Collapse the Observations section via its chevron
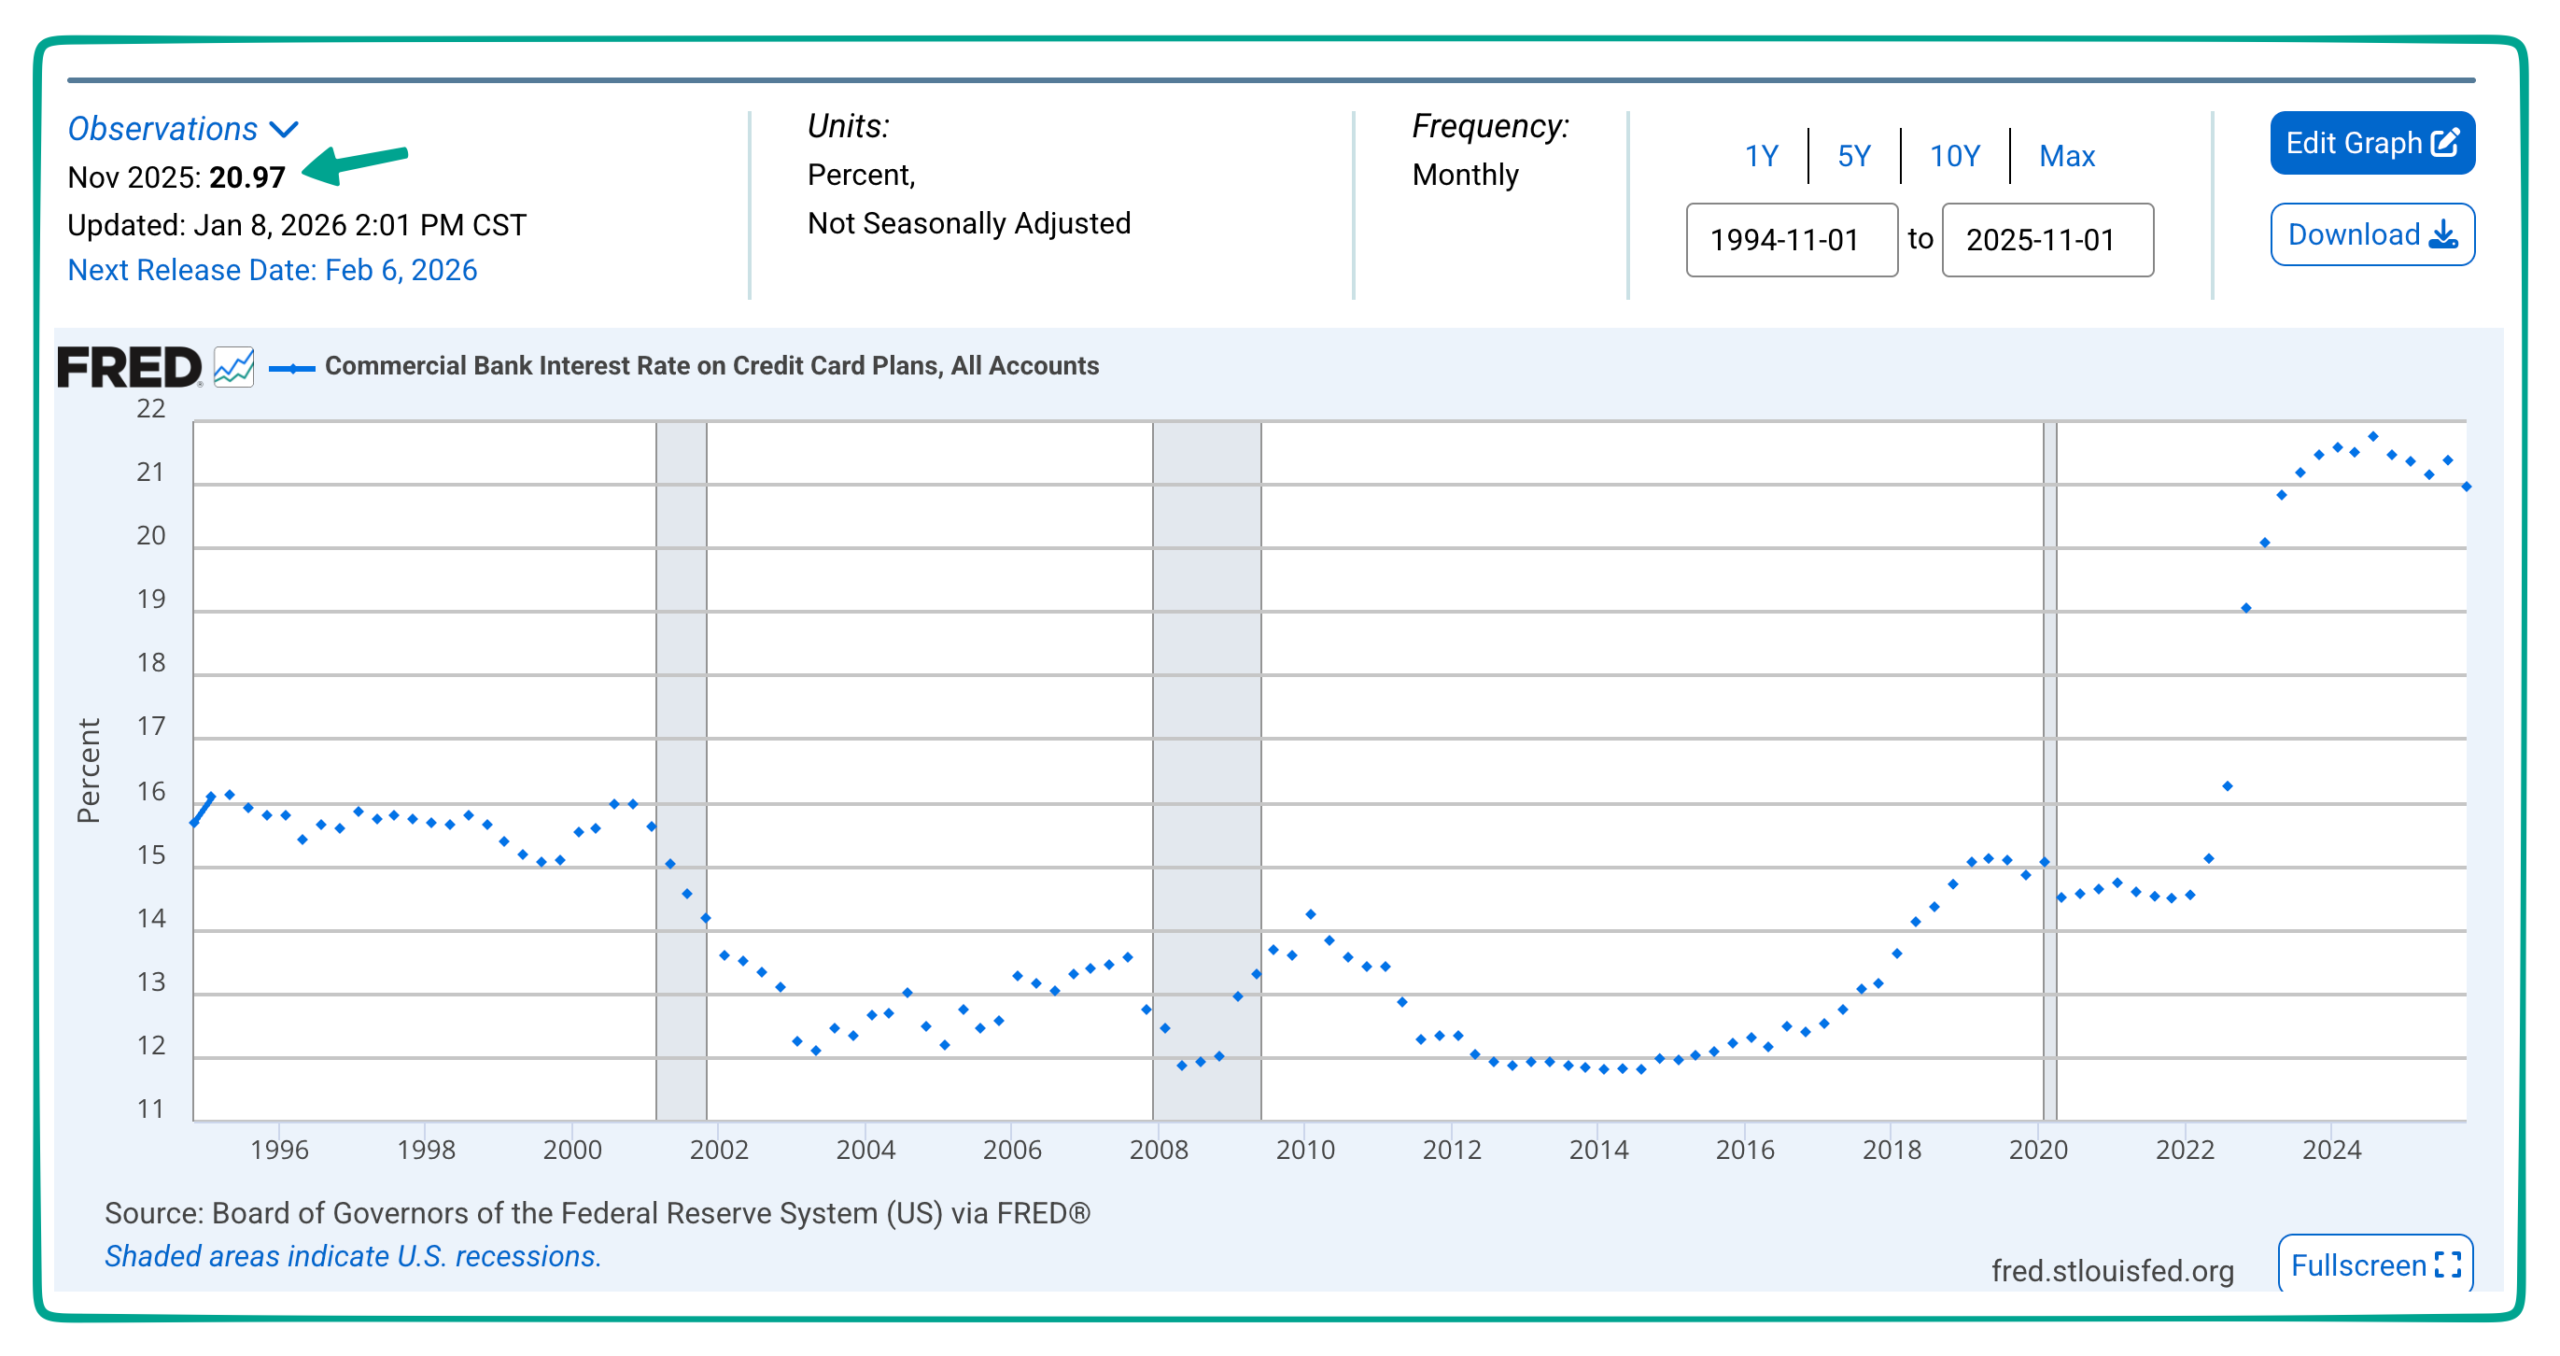Screen dimensions: 2560x1356 285,128
